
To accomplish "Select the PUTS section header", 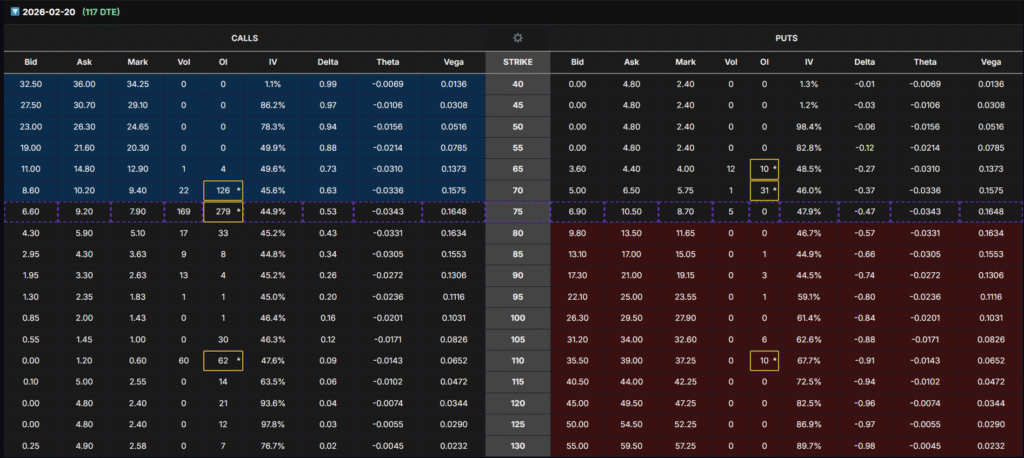I will click(785, 38).
